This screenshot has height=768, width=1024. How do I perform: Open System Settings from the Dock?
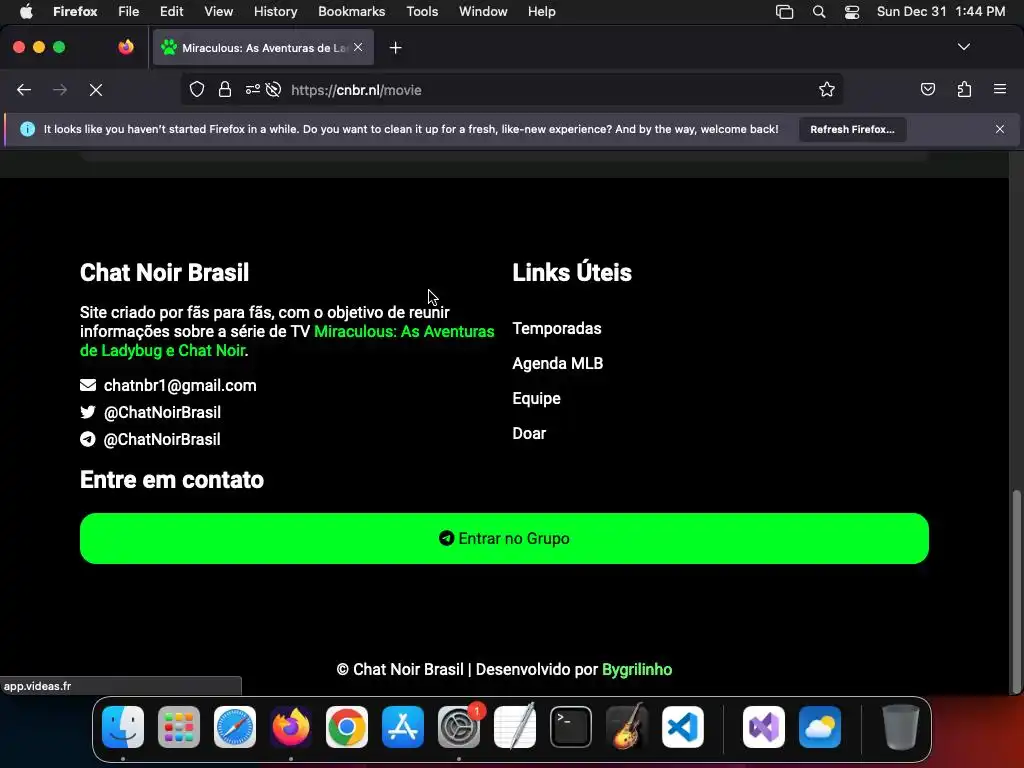click(459, 726)
